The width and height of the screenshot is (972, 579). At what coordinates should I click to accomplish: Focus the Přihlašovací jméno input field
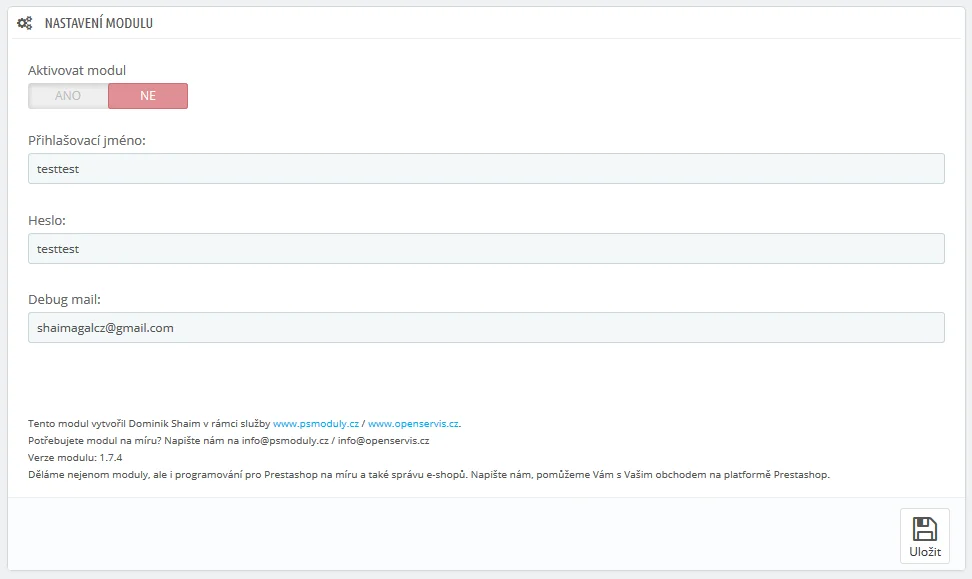tap(486, 169)
